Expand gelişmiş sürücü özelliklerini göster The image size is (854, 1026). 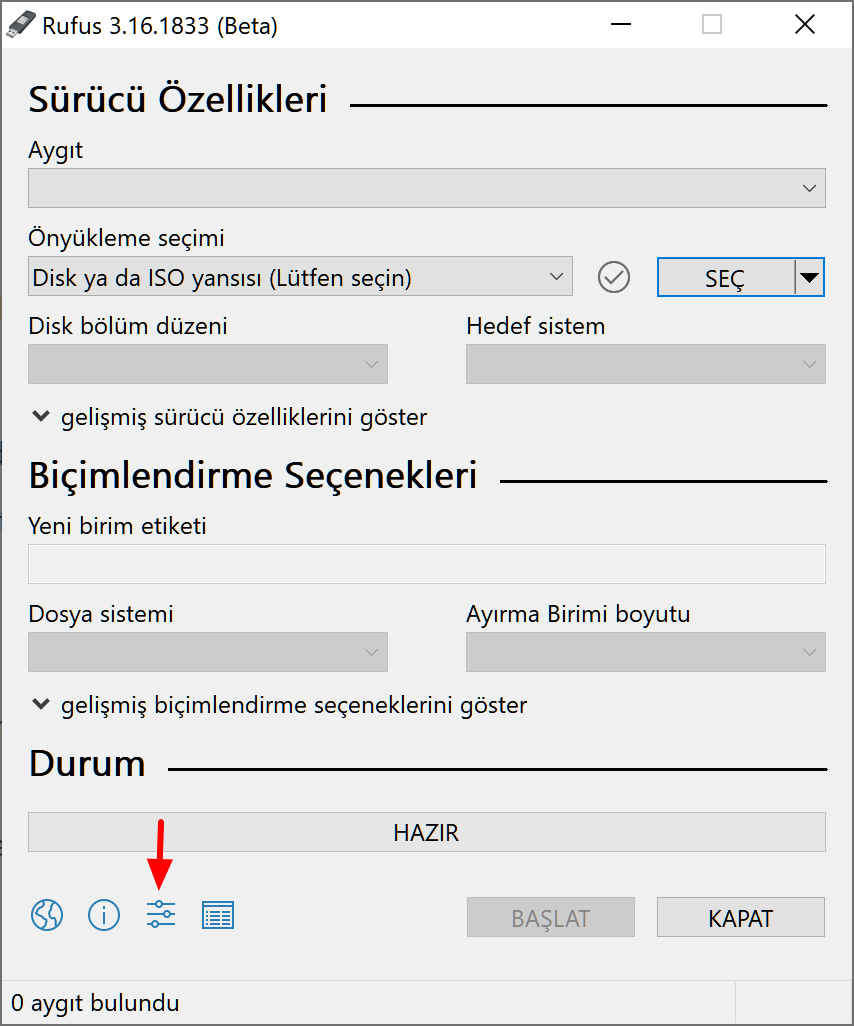(x=230, y=417)
